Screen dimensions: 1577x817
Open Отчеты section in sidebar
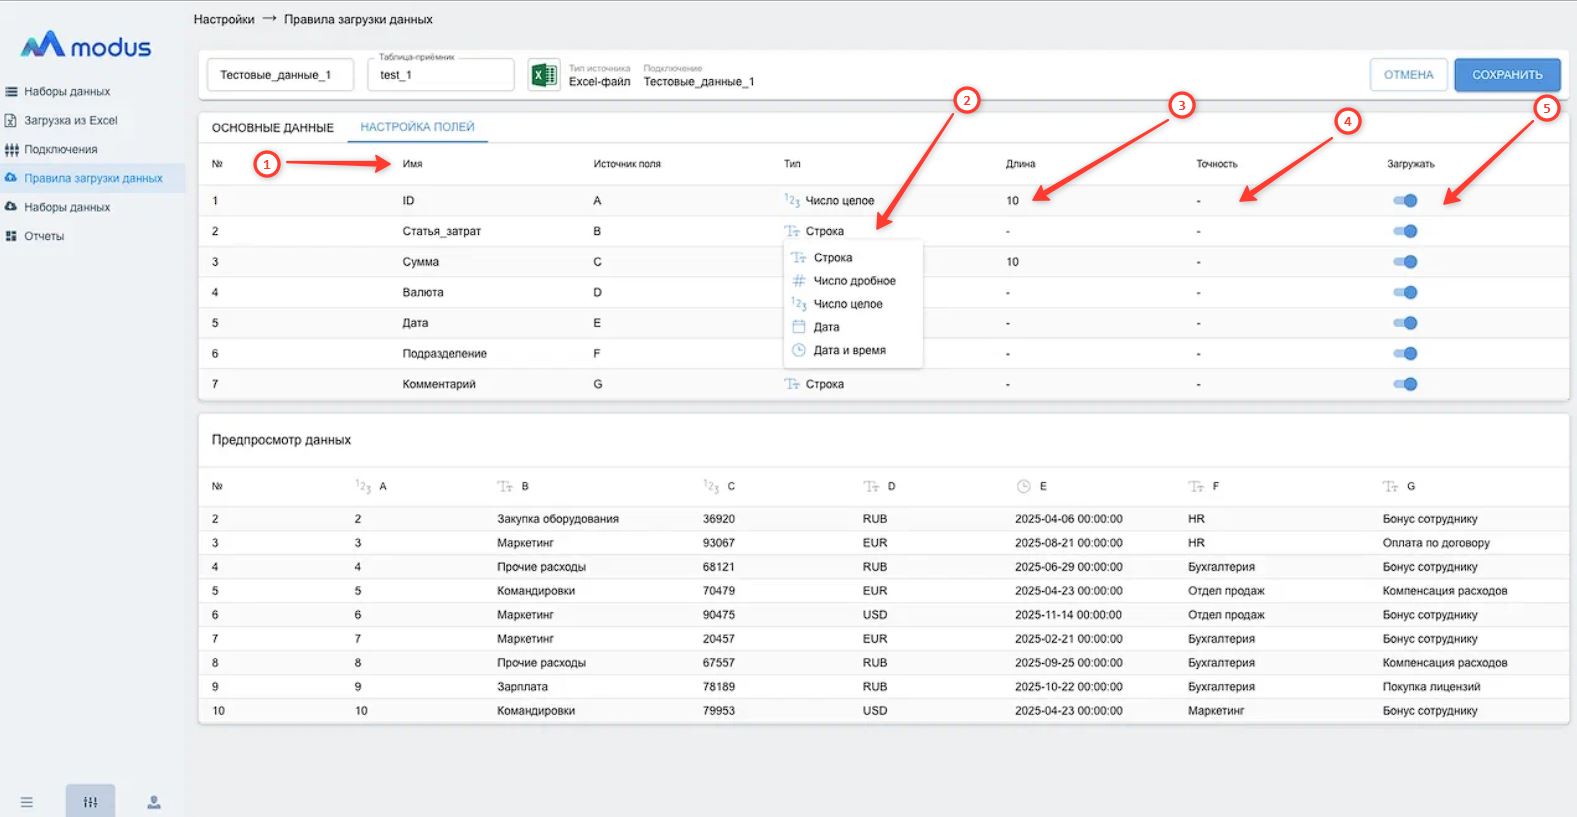point(44,236)
